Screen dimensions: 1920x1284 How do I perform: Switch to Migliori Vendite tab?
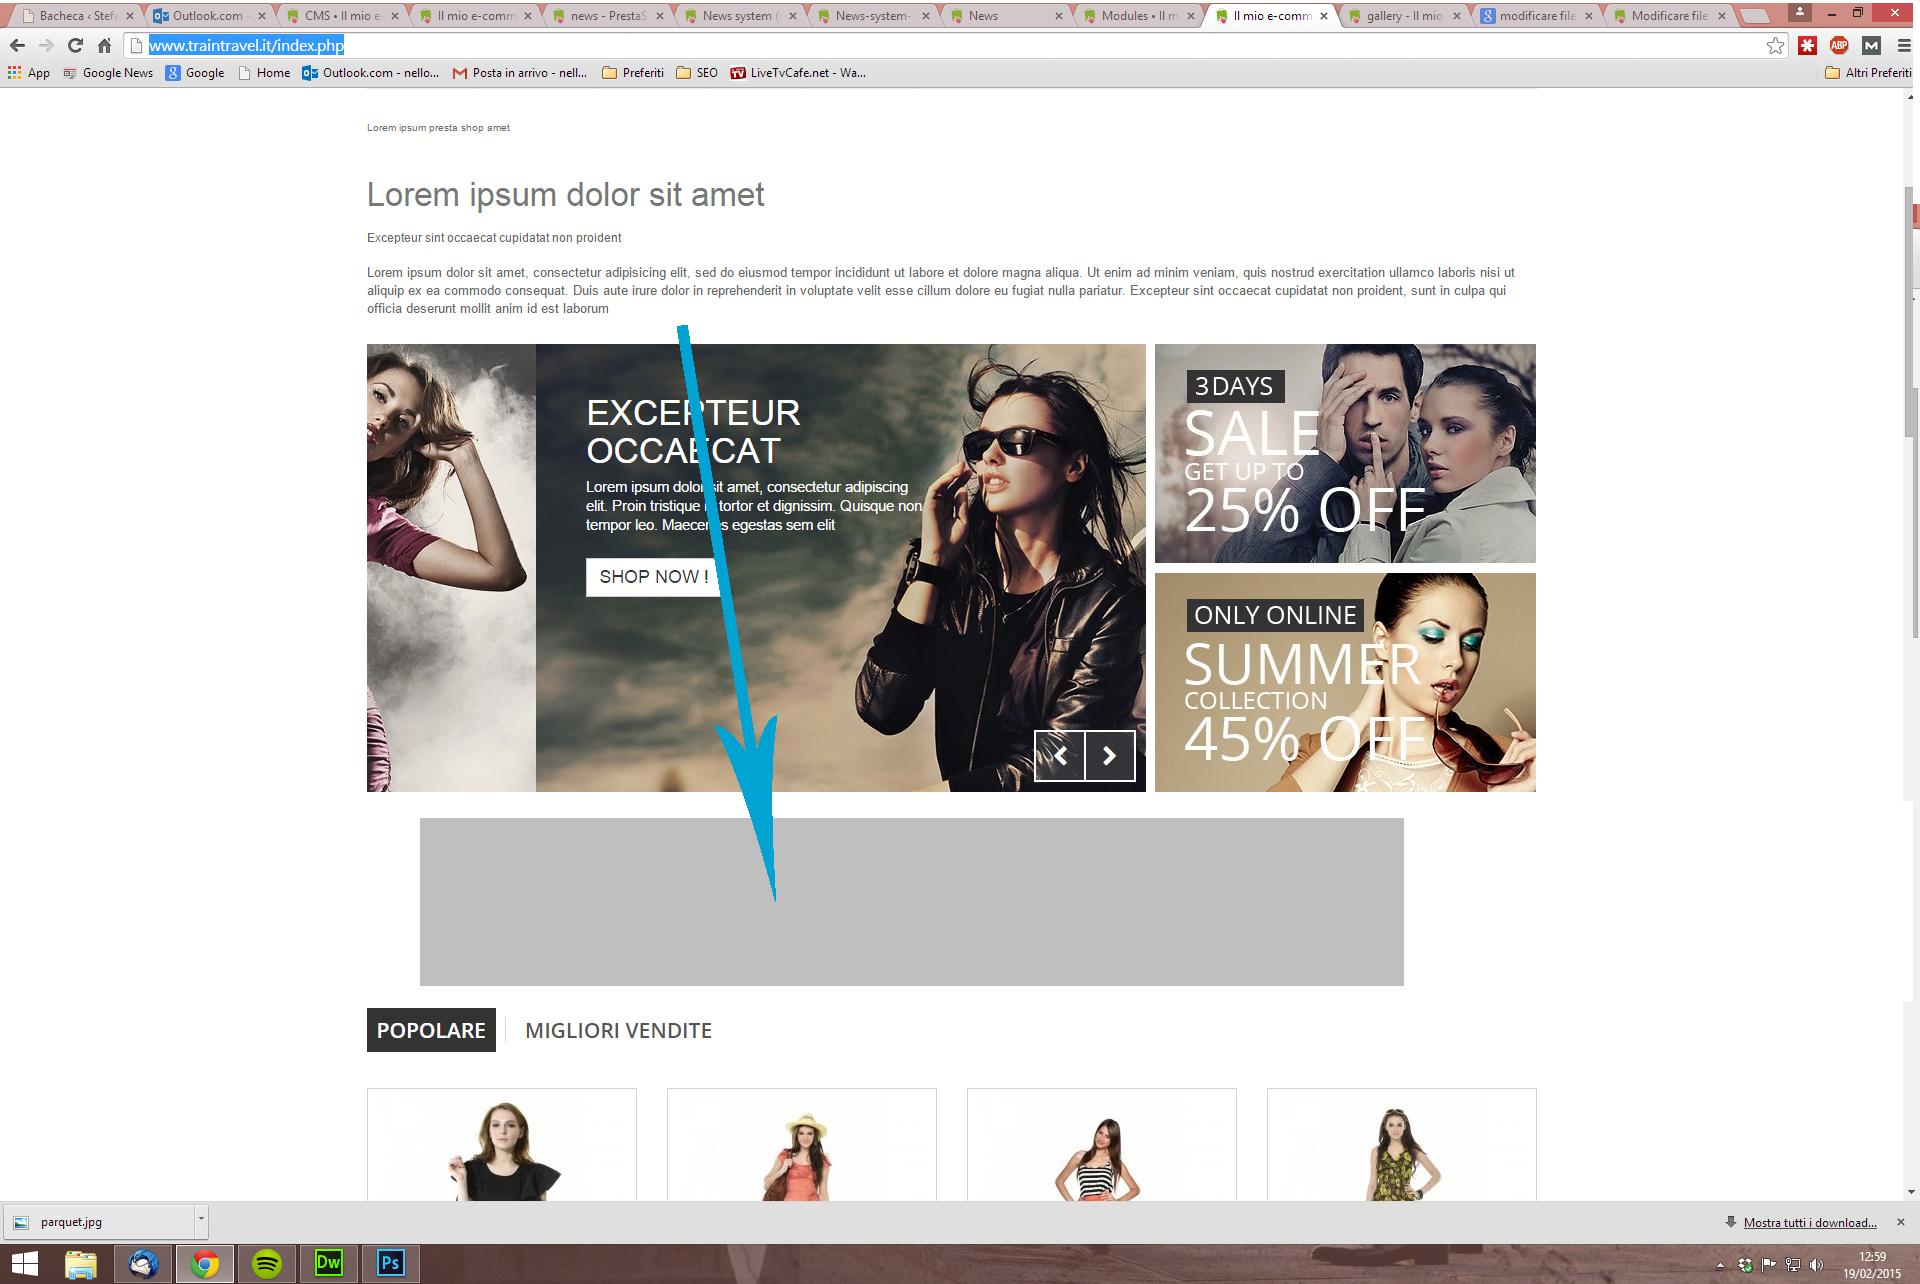(x=618, y=1030)
